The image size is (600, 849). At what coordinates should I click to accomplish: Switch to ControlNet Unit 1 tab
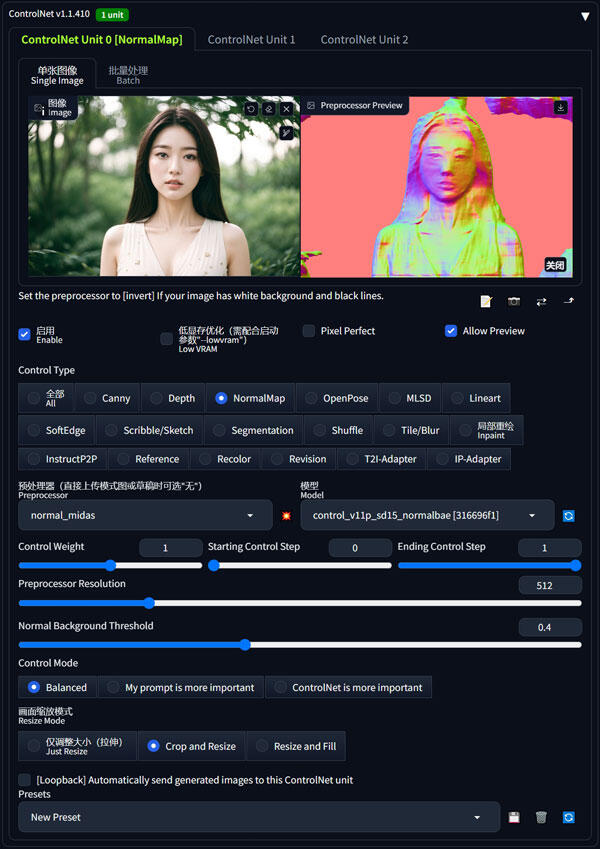click(x=251, y=40)
